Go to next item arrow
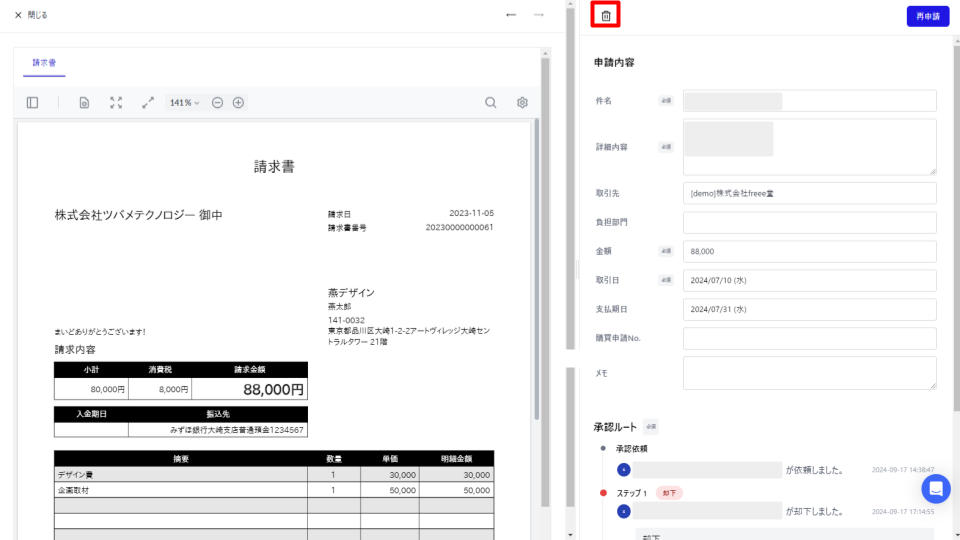 (538, 15)
